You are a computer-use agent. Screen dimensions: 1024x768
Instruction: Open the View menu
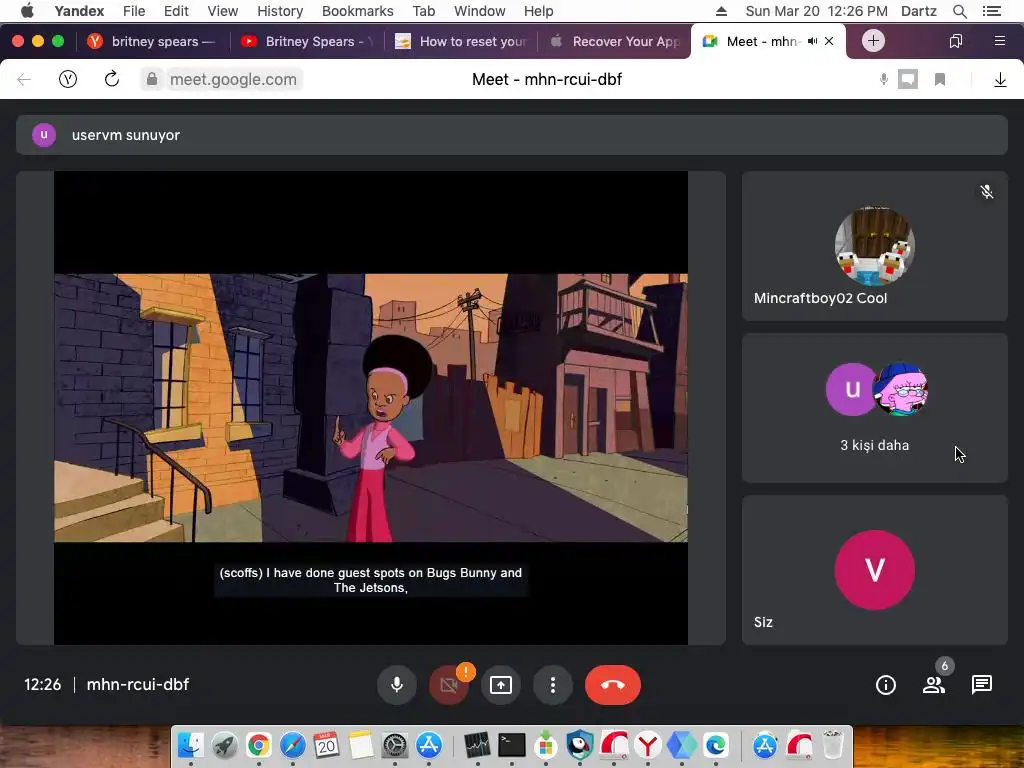click(x=223, y=11)
